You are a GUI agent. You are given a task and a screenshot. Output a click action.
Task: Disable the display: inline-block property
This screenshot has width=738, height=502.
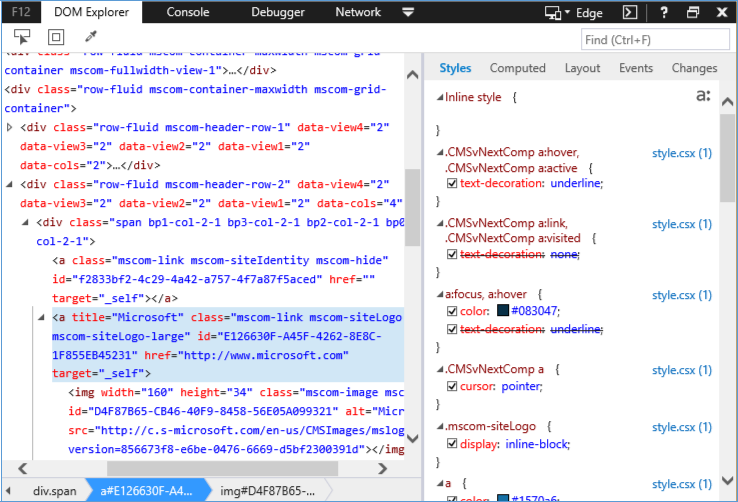452,445
